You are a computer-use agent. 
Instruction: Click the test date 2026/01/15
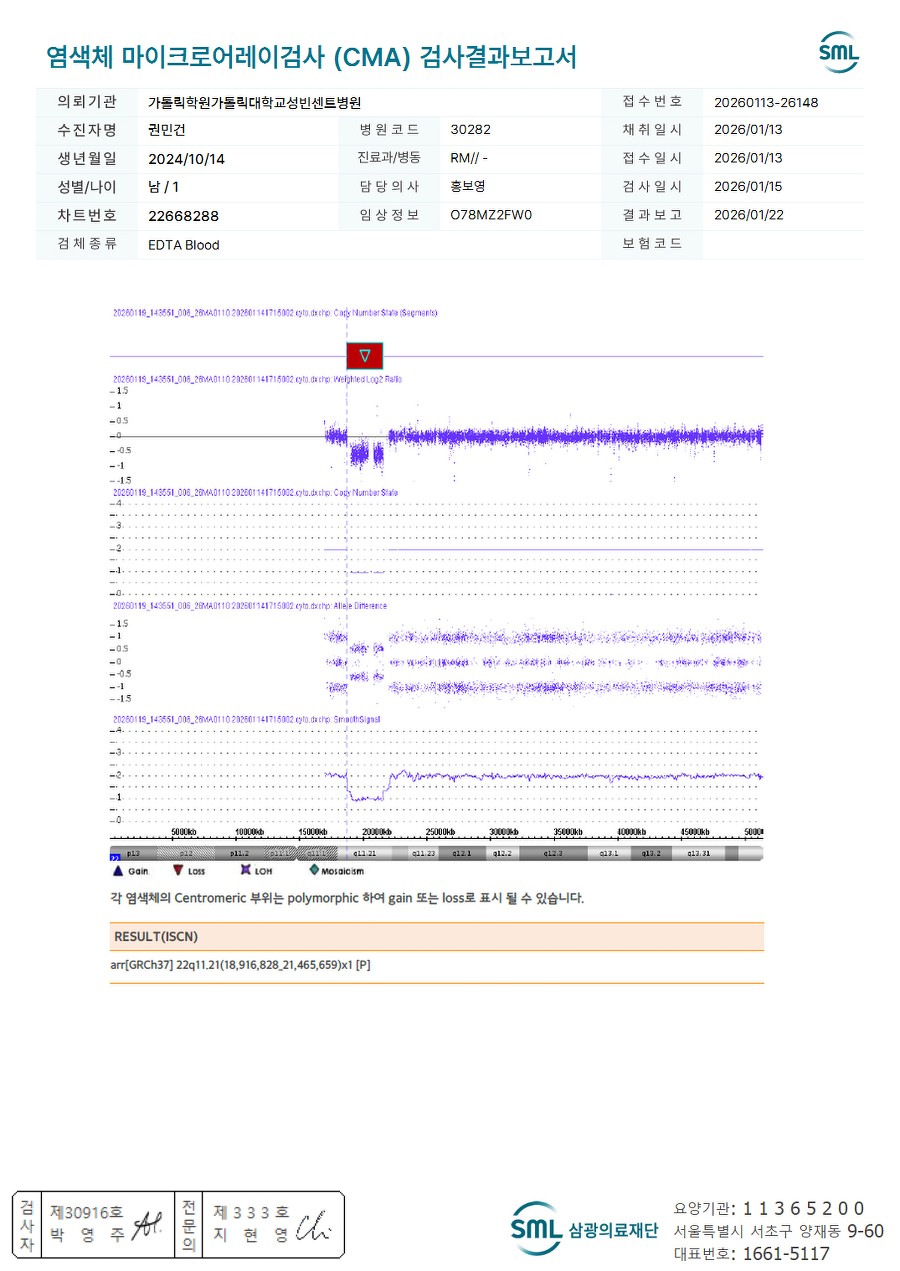click(x=748, y=186)
